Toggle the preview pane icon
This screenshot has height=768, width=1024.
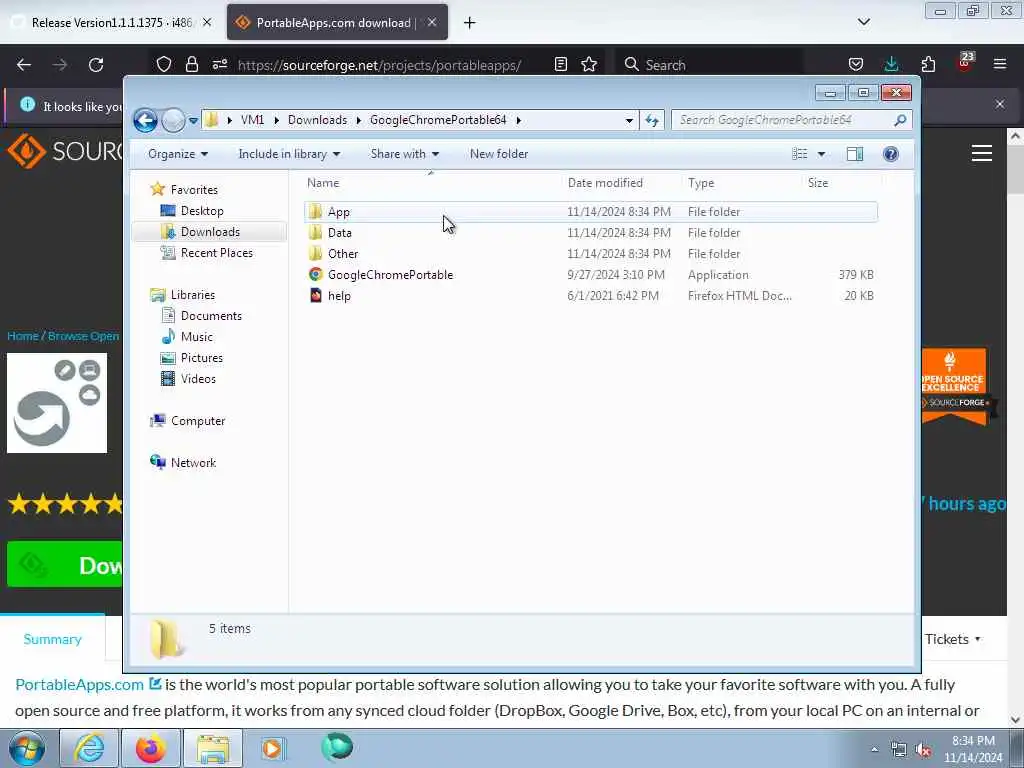[855, 154]
